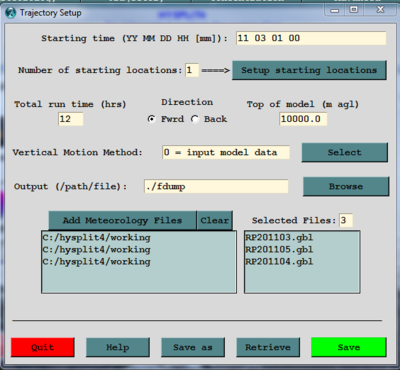Clear the meteorology files list

click(215, 220)
